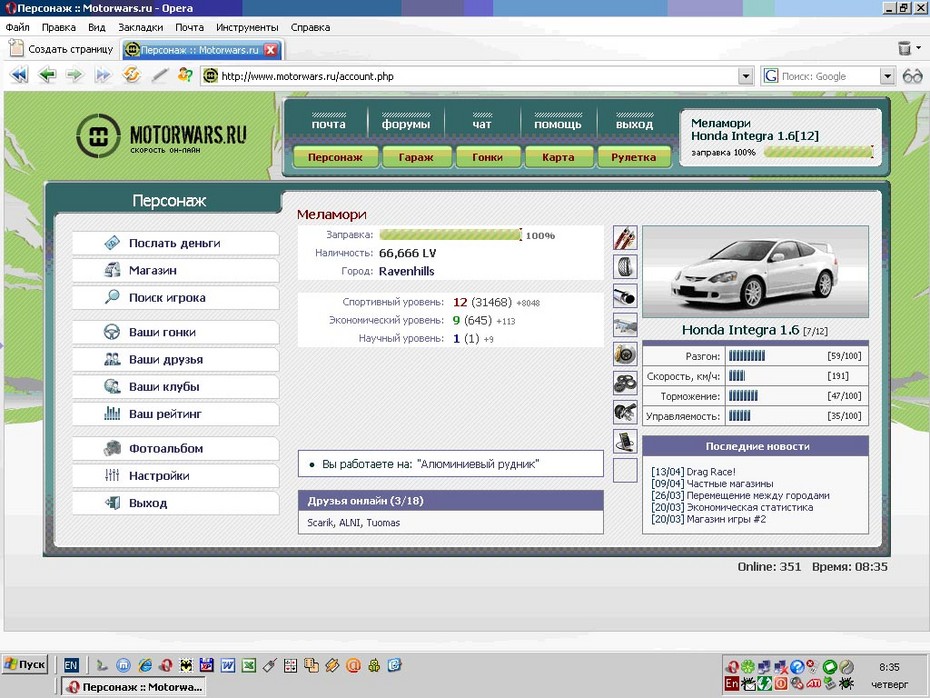Open the dropdown arrow beside the trash icon

coord(918,48)
